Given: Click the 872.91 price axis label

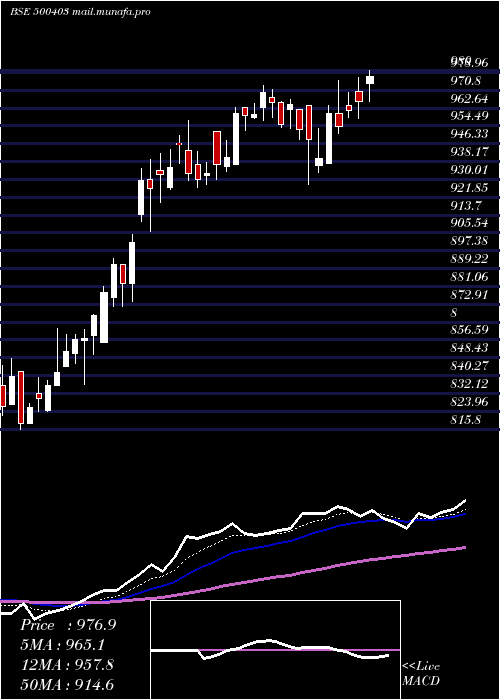Looking at the screenshot, I should (469, 295).
